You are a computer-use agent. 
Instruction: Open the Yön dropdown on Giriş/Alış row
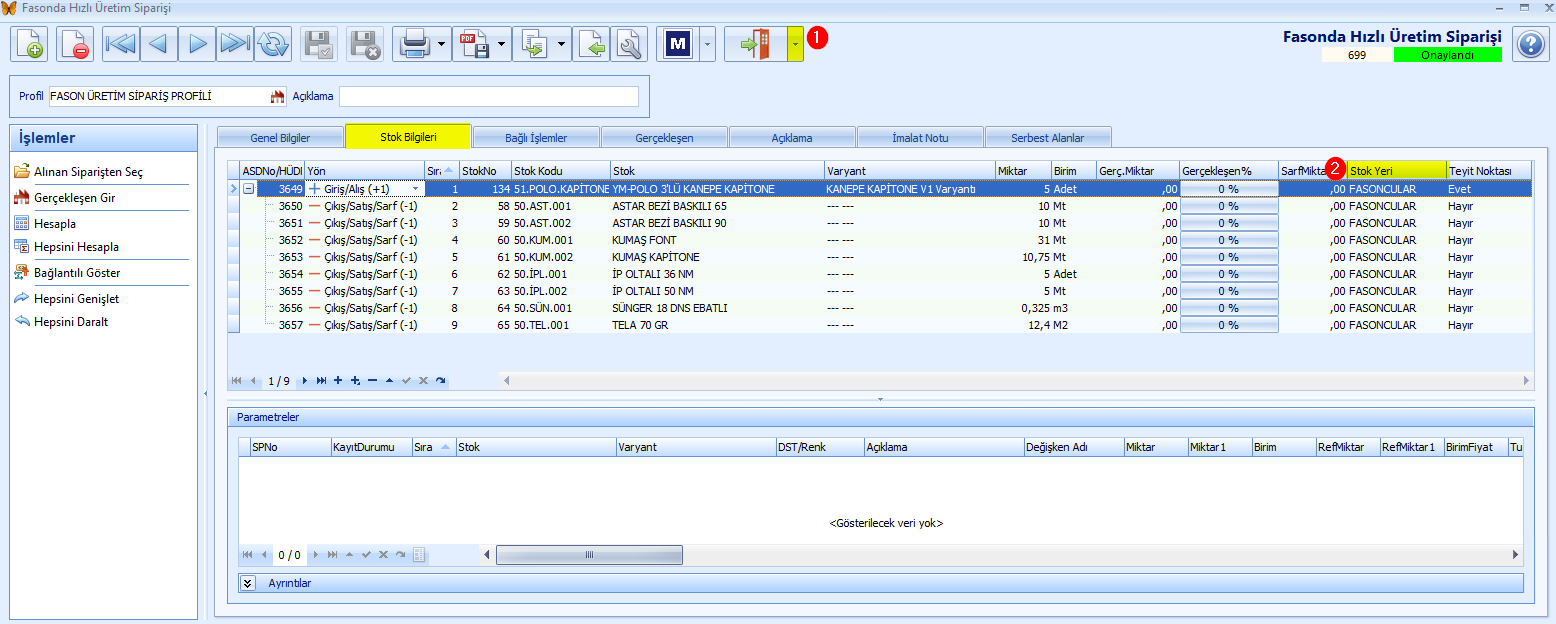click(415, 189)
